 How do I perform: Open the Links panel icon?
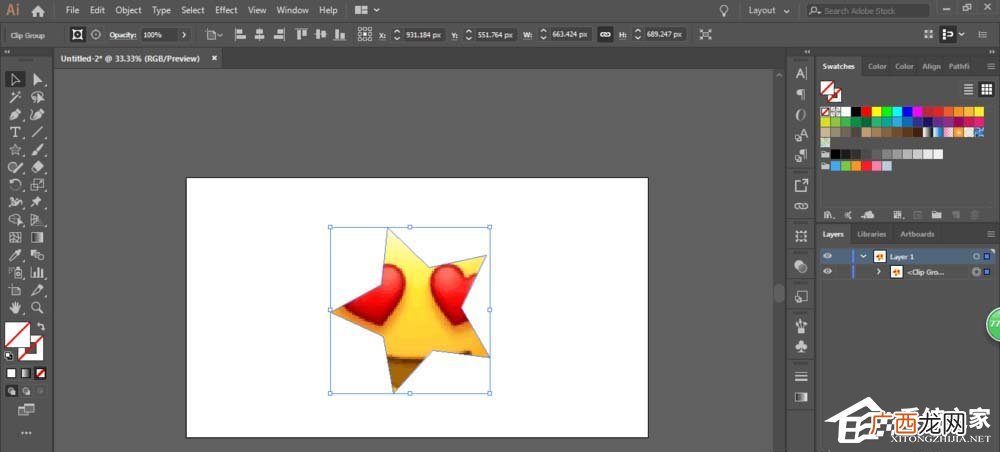(x=802, y=206)
